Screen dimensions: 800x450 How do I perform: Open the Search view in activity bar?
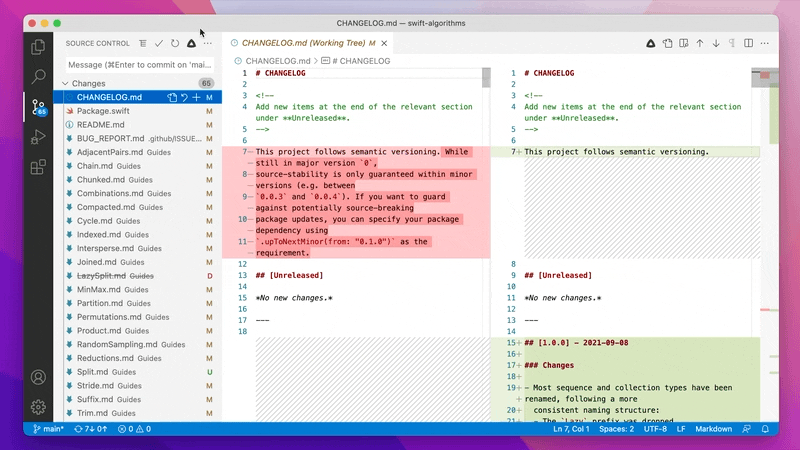(38, 77)
